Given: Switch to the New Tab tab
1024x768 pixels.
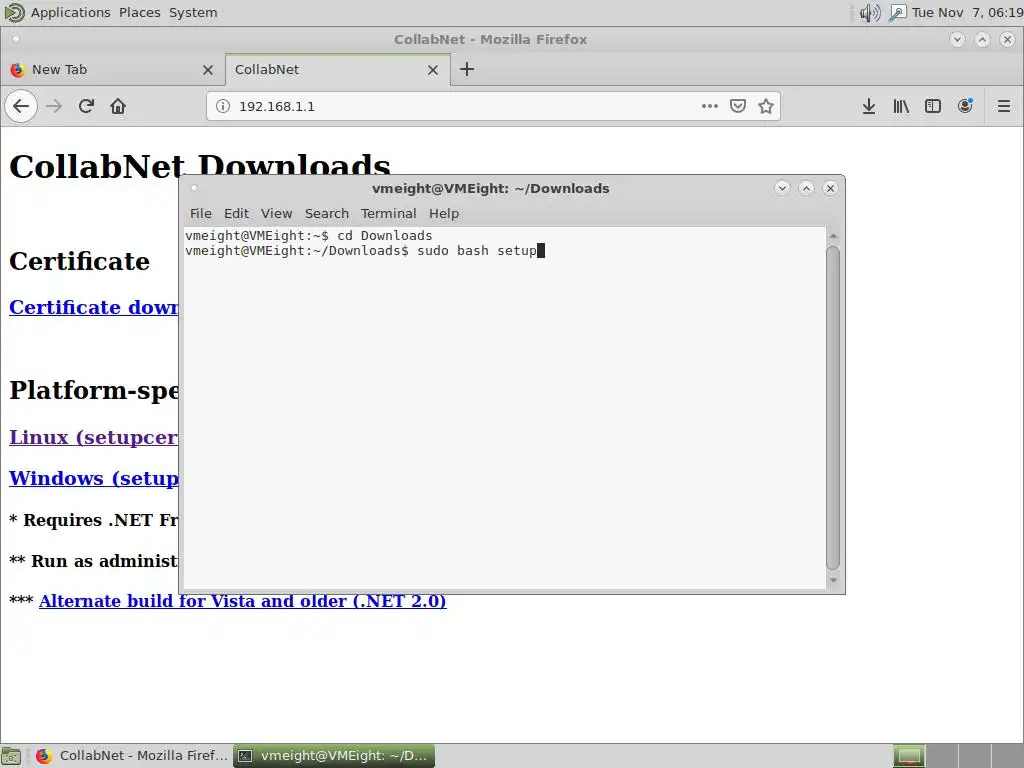Looking at the screenshot, I should [113, 69].
